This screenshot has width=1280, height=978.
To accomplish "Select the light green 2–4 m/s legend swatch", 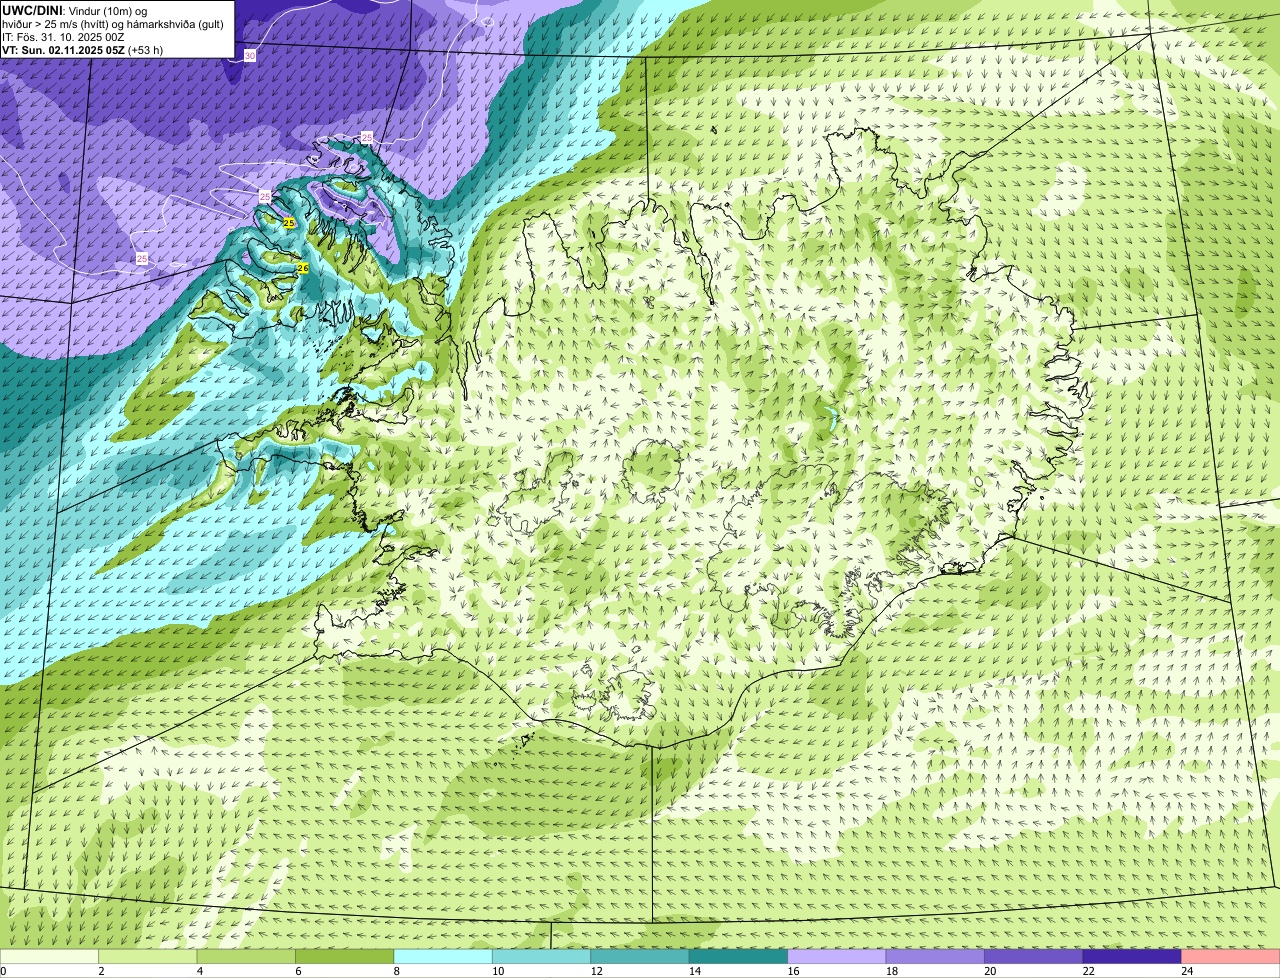I will (x=148, y=956).
